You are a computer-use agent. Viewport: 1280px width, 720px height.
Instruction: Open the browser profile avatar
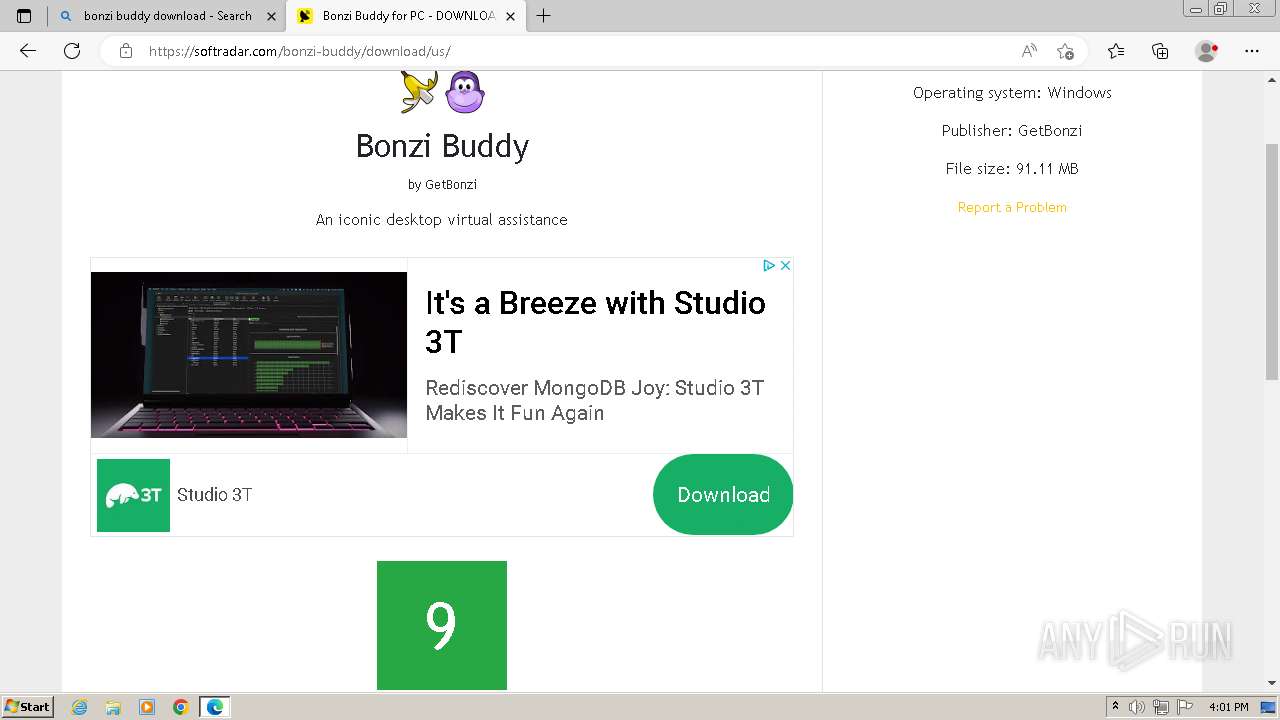[1207, 51]
